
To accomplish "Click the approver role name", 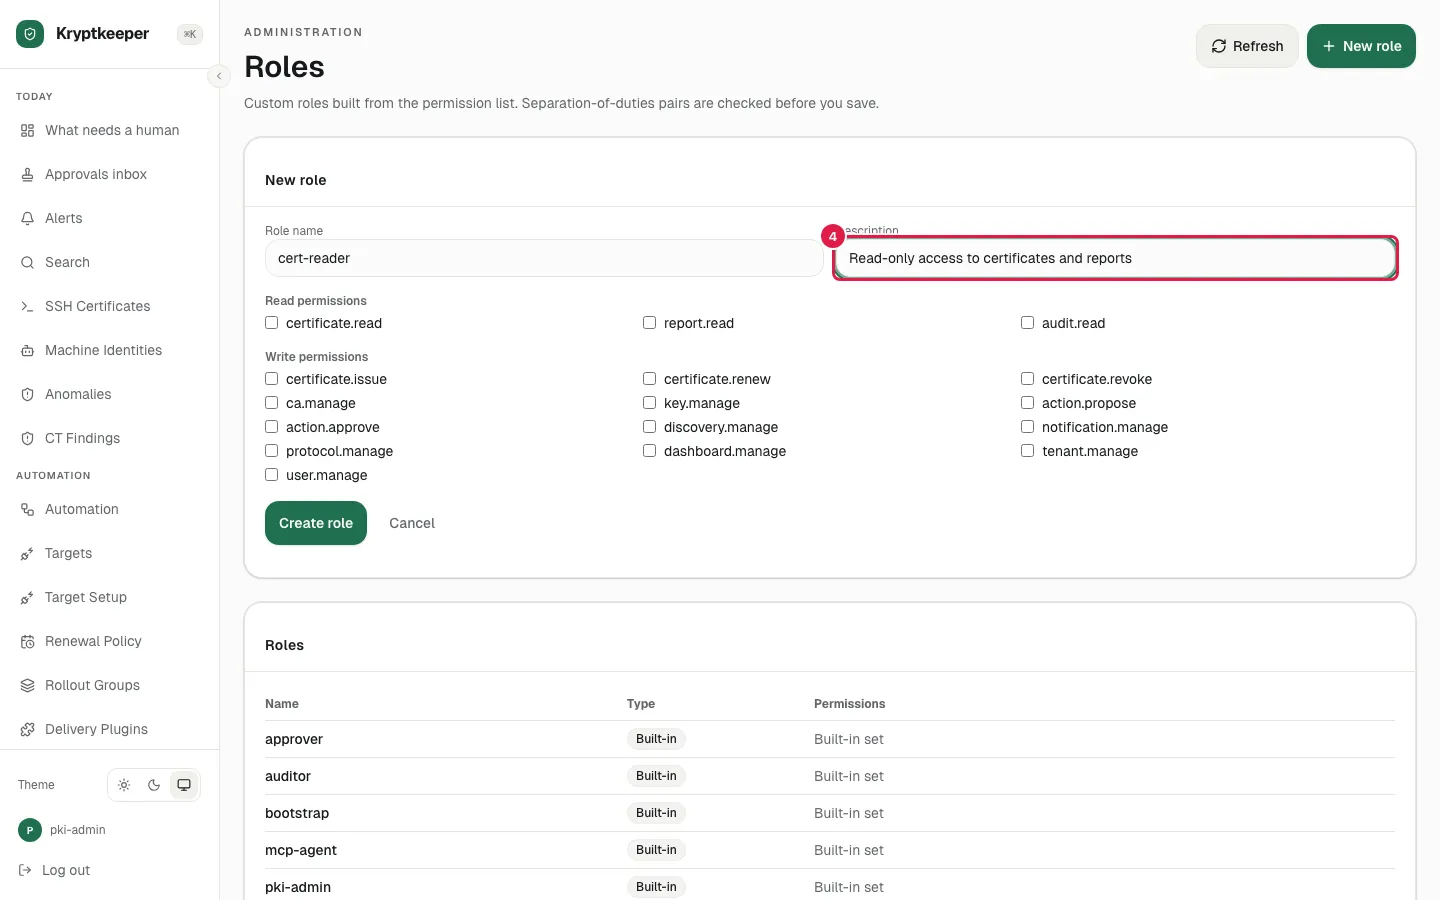I will point(294,739).
